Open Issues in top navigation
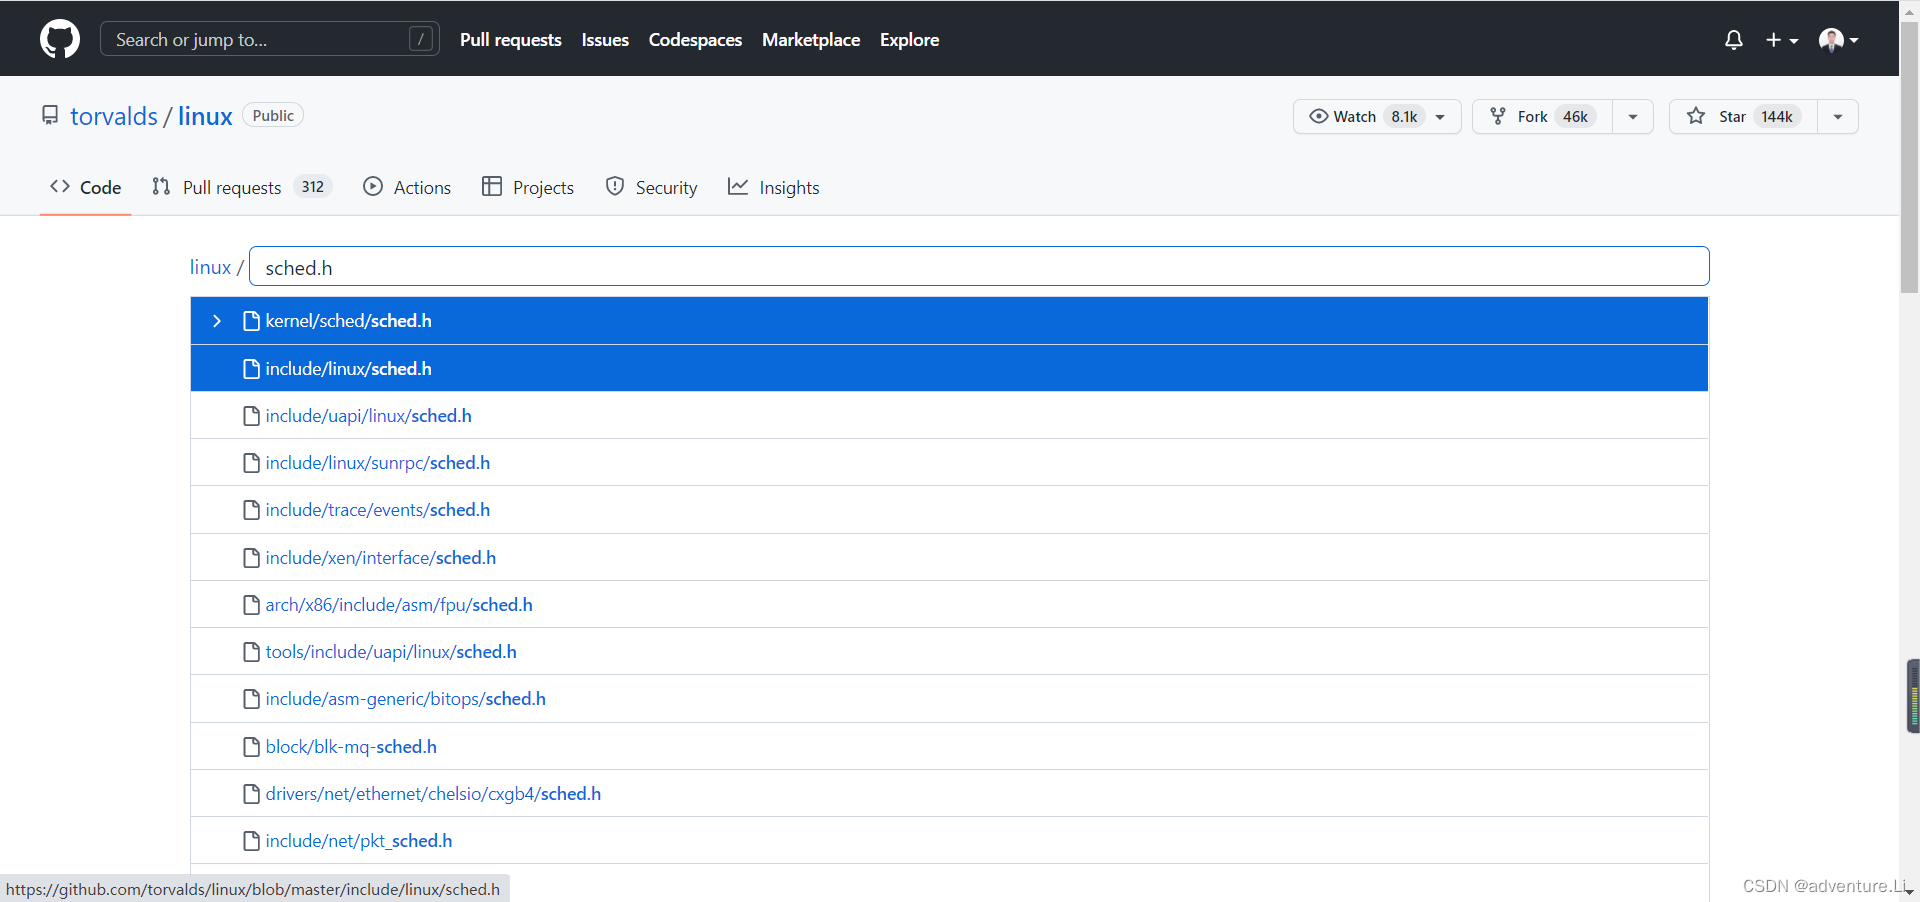Viewport: 1920px width, 902px height. coord(605,40)
